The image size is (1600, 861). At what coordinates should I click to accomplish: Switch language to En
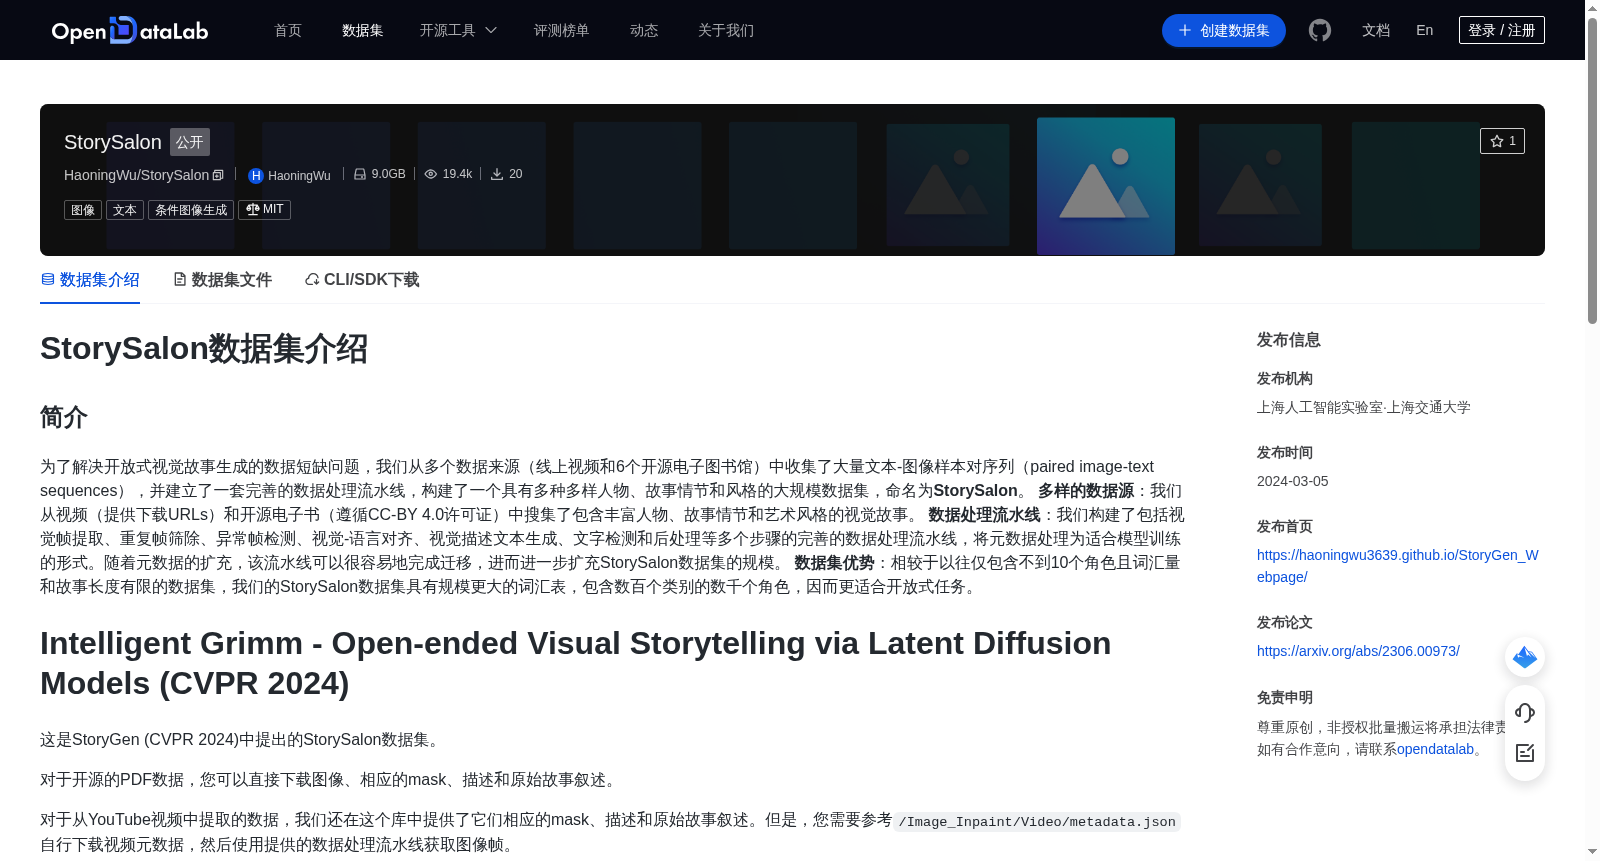tap(1424, 30)
